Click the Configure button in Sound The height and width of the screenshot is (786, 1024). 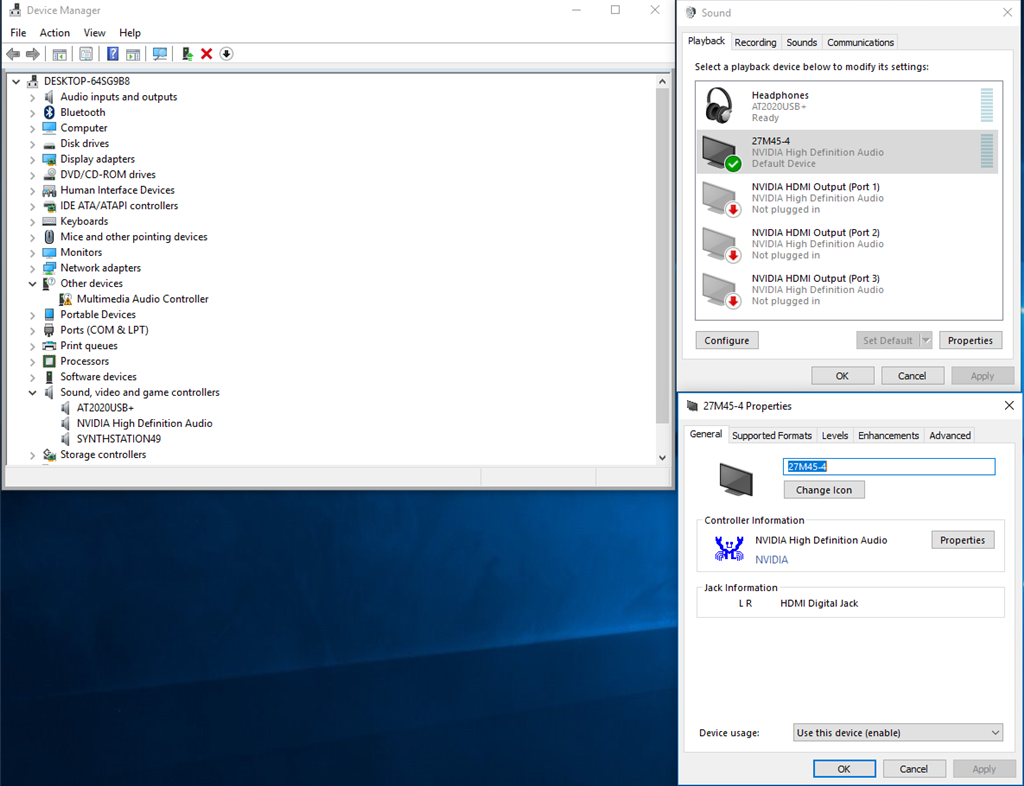click(x=727, y=340)
